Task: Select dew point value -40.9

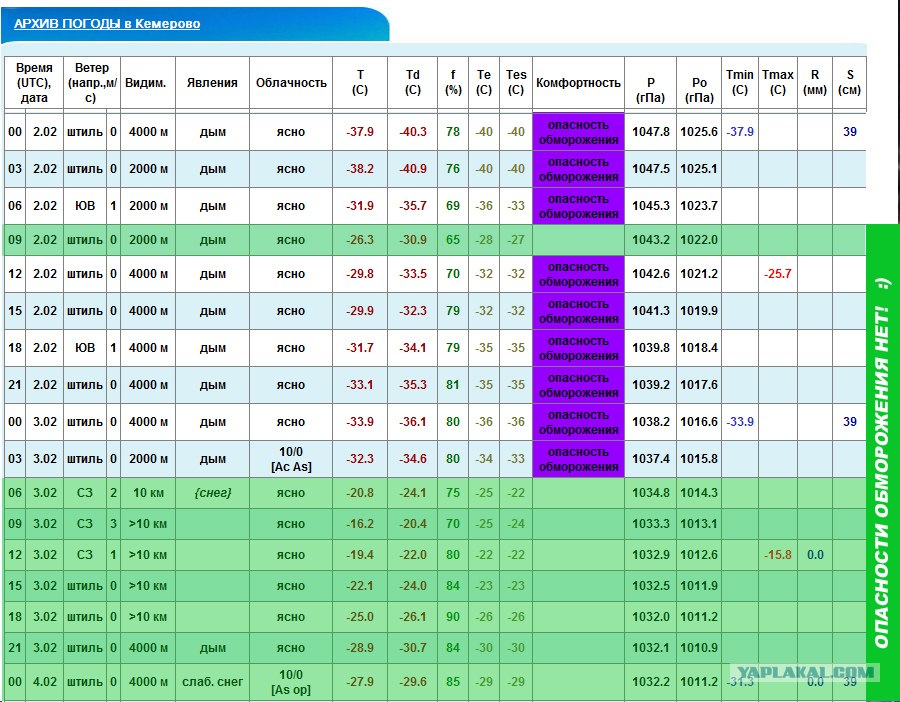Action: tap(413, 169)
